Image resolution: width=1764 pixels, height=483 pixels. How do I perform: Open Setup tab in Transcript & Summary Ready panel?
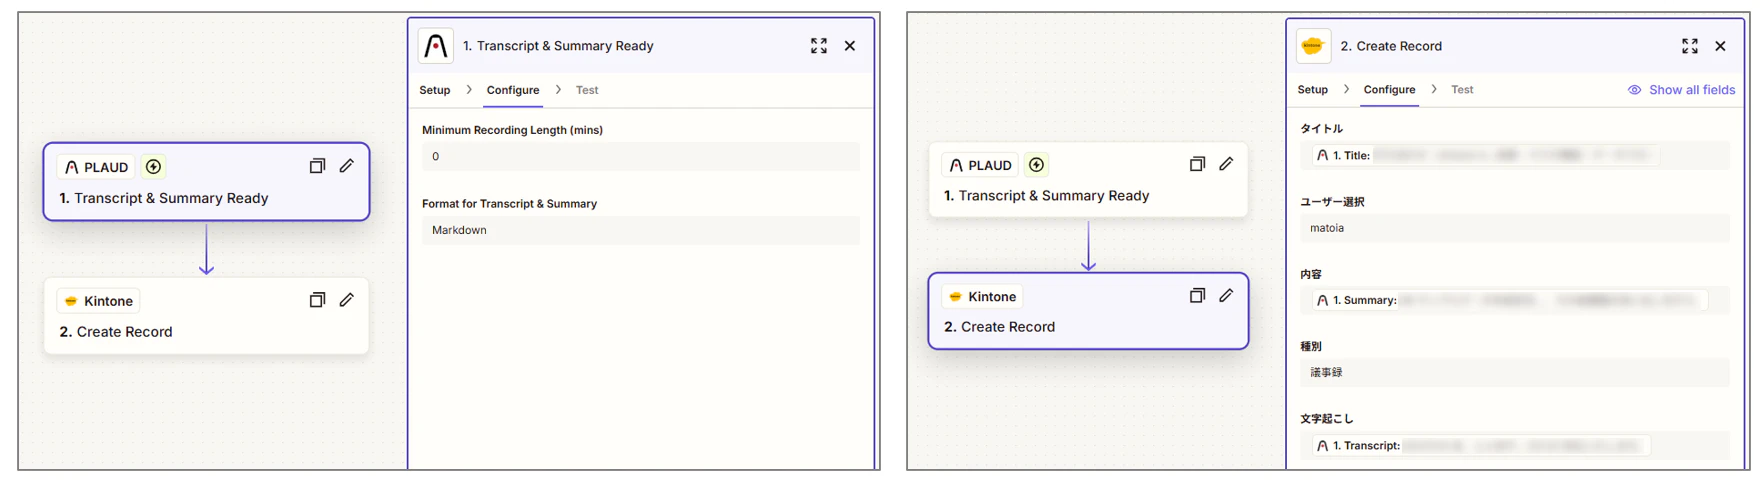point(435,90)
